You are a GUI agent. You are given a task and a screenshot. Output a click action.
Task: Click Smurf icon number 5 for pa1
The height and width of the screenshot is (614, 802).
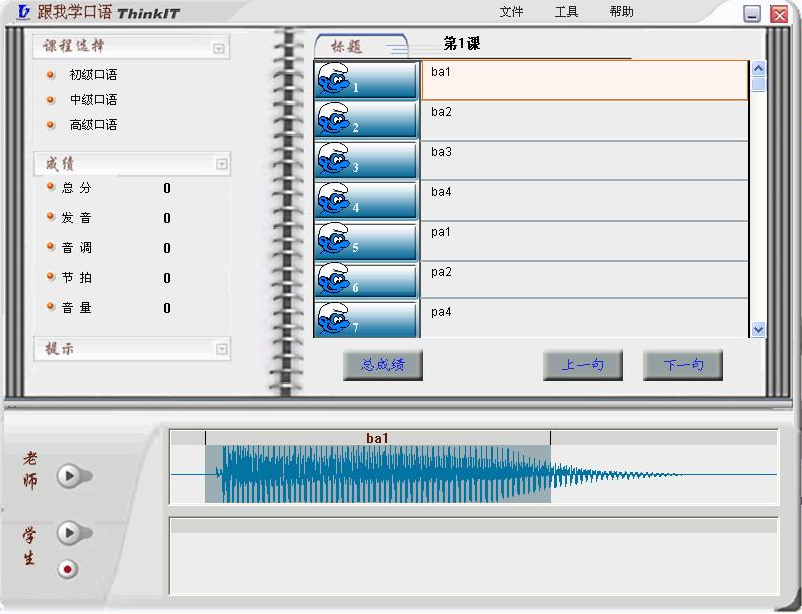pos(366,240)
